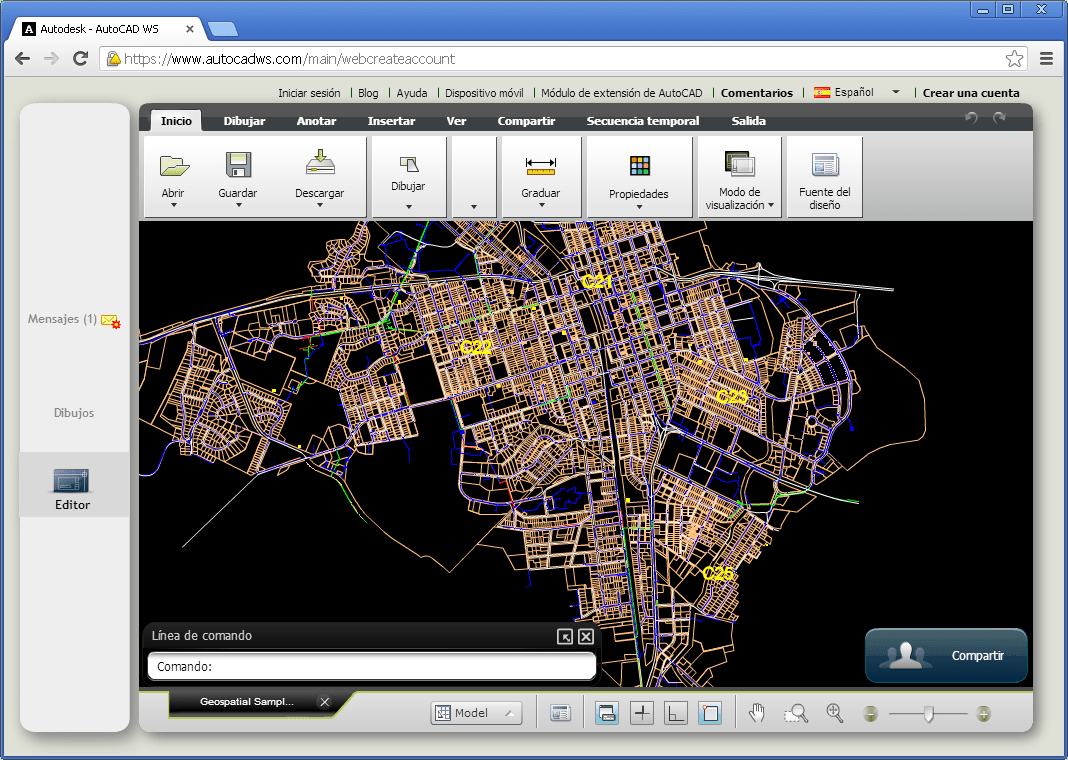This screenshot has width=1068, height=760.
Task: Open the Chrome menu icon
Action: pyautogui.click(x=1047, y=59)
